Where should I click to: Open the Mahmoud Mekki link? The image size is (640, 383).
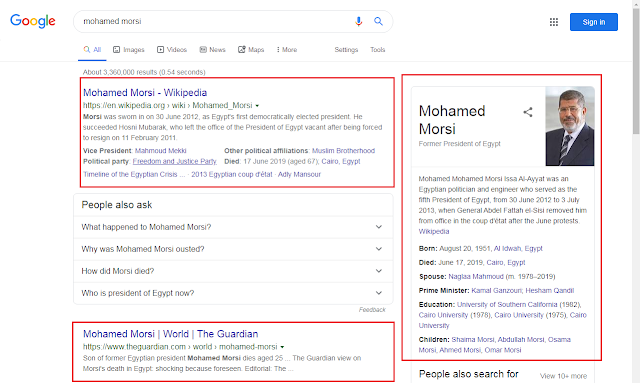160,151
